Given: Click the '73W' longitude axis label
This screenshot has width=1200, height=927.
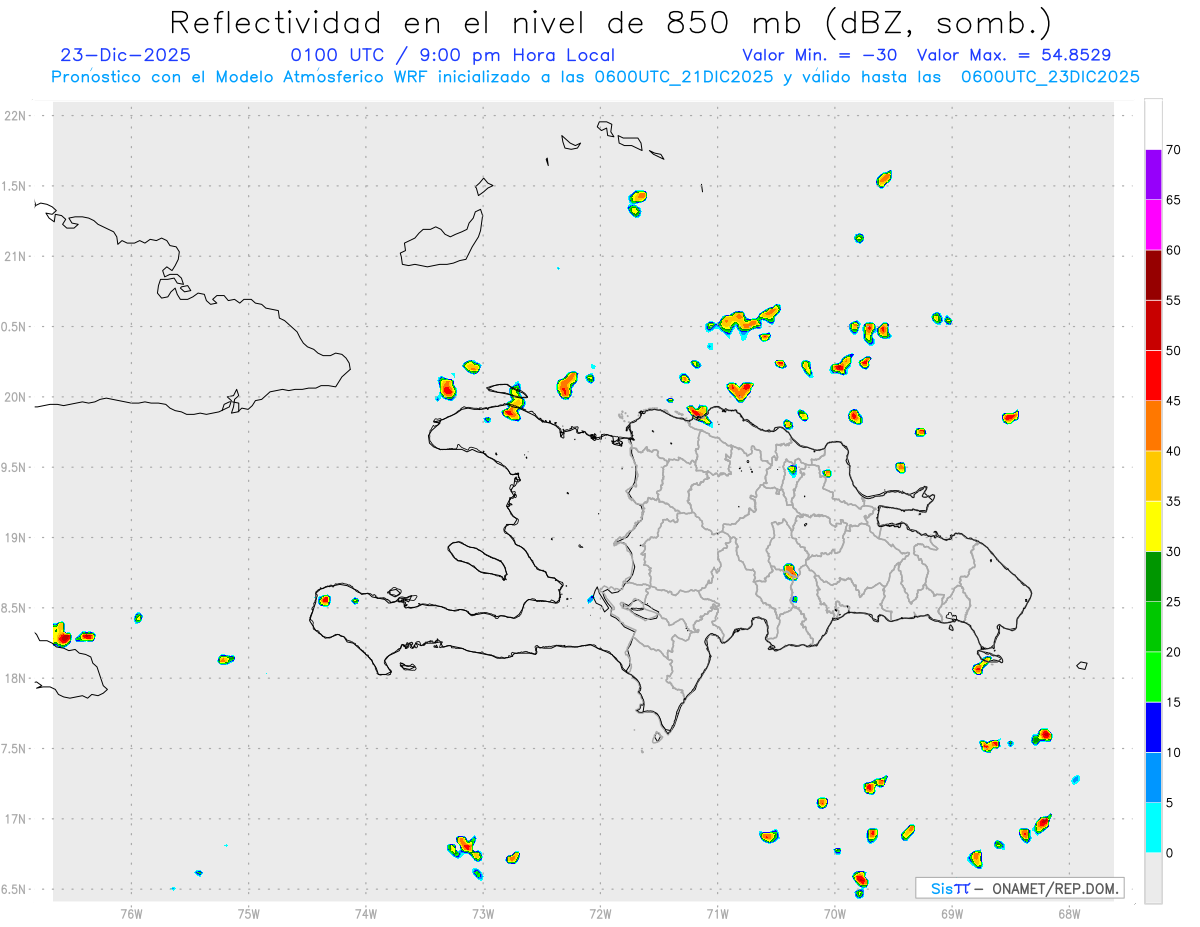Looking at the screenshot, I should pyautogui.click(x=483, y=913).
